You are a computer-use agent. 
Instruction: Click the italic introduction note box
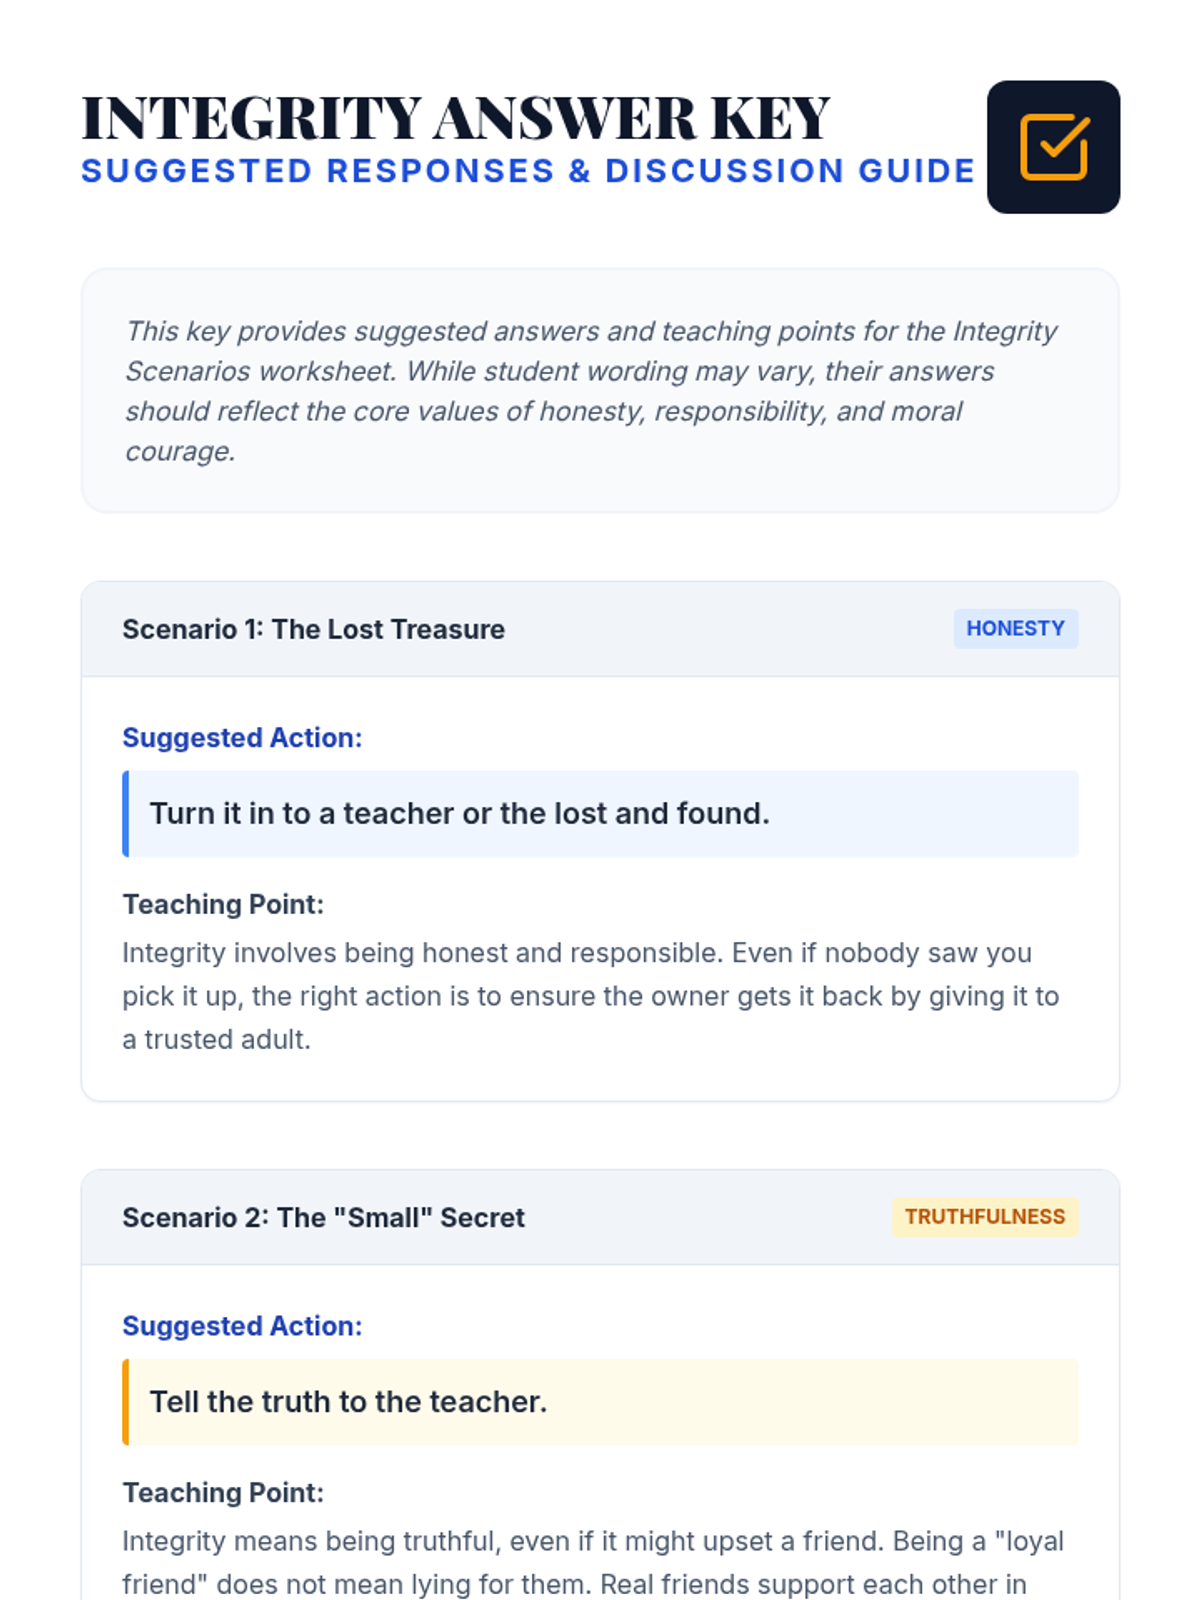point(600,390)
